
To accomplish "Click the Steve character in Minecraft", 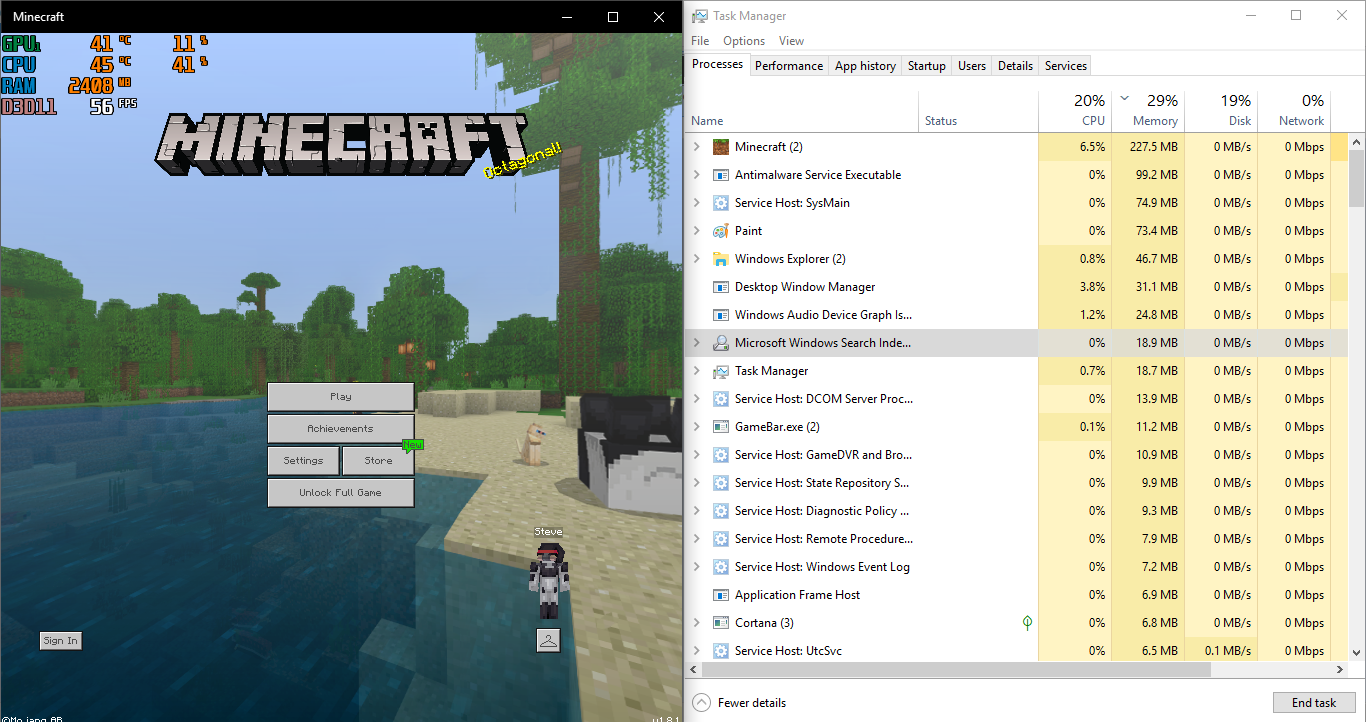I will (548, 580).
